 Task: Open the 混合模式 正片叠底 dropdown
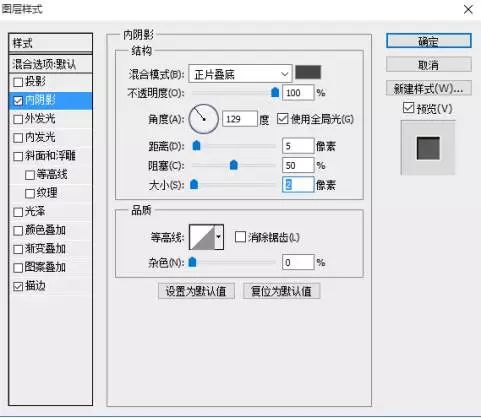coord(240,74)
